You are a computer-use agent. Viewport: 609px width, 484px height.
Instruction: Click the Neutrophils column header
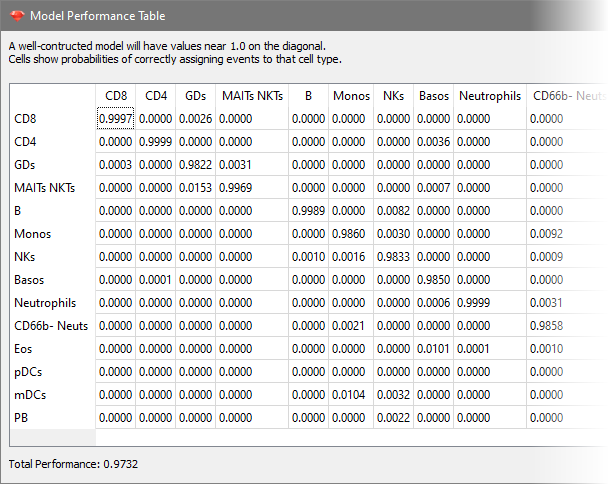(490, 96)
